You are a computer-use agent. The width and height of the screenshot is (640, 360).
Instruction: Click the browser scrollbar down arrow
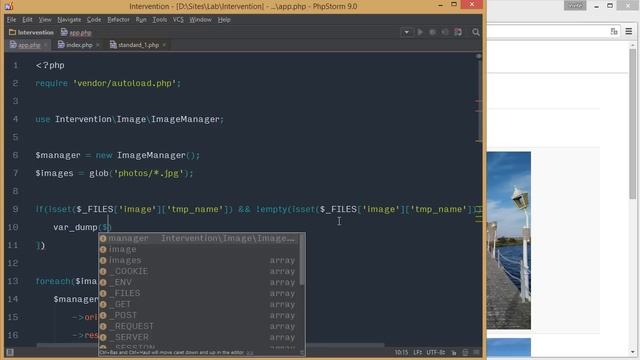(633, 352)
